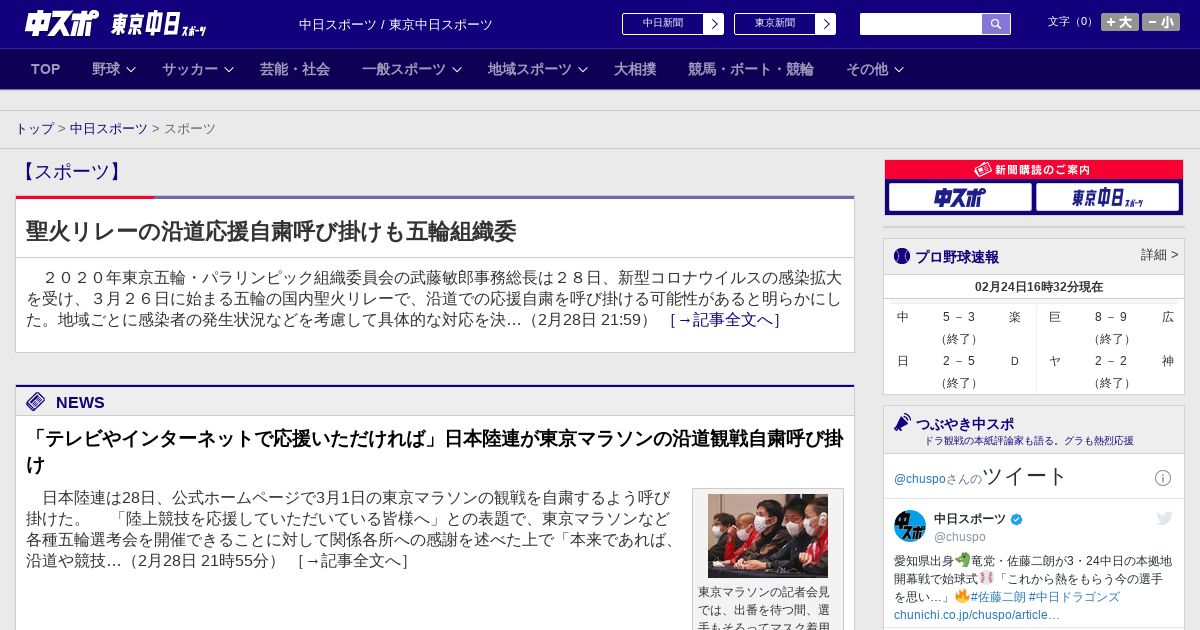Click 中日スポーツ breadcrumb link
Viewport: 1200px width, 630px height.
point(109,129)
